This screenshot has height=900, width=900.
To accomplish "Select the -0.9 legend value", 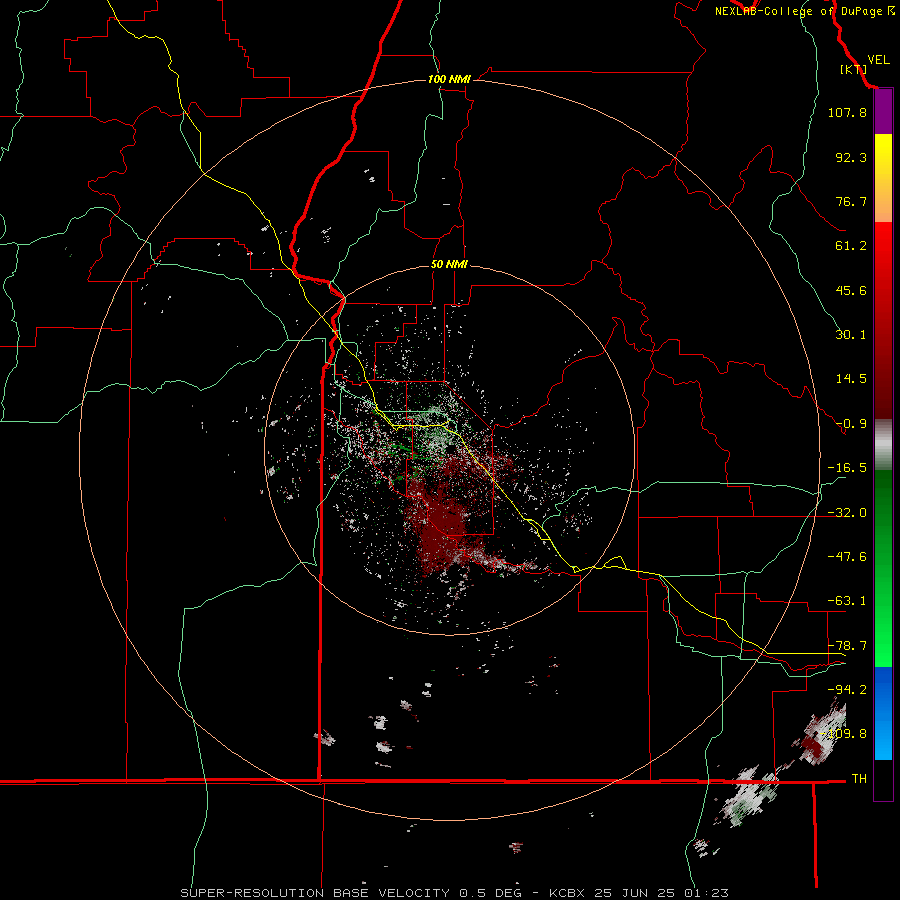I will pyautogui.click(x=851, y=424).
